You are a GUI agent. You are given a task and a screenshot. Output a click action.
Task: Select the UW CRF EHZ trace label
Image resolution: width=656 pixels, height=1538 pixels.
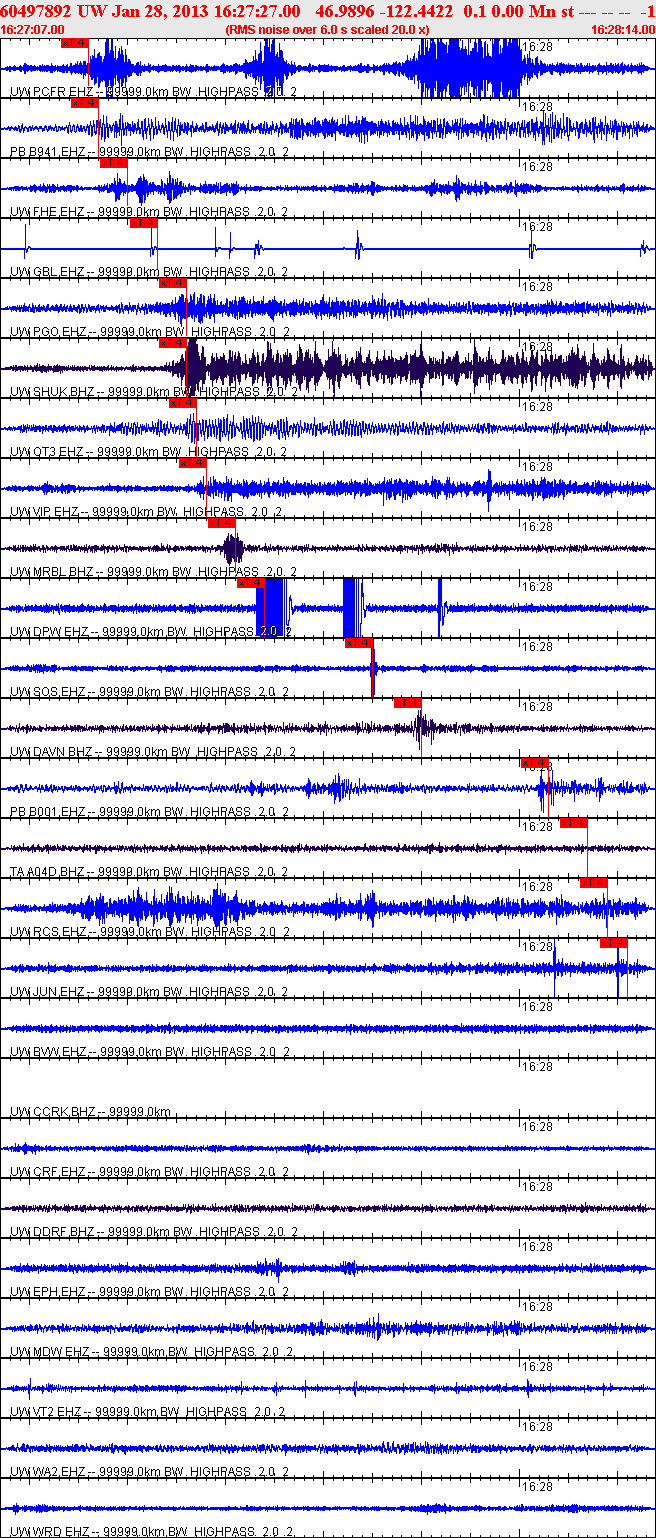point(149,1172)
